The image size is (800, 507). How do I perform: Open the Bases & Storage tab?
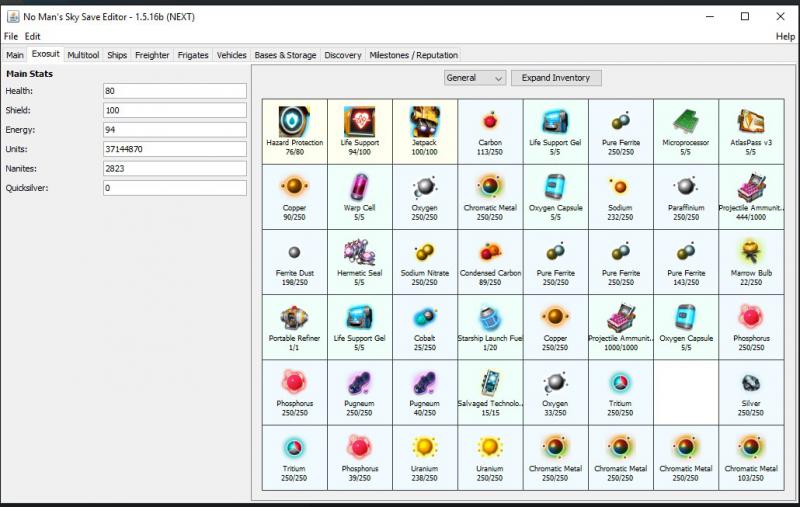click(x=285, y=55)
